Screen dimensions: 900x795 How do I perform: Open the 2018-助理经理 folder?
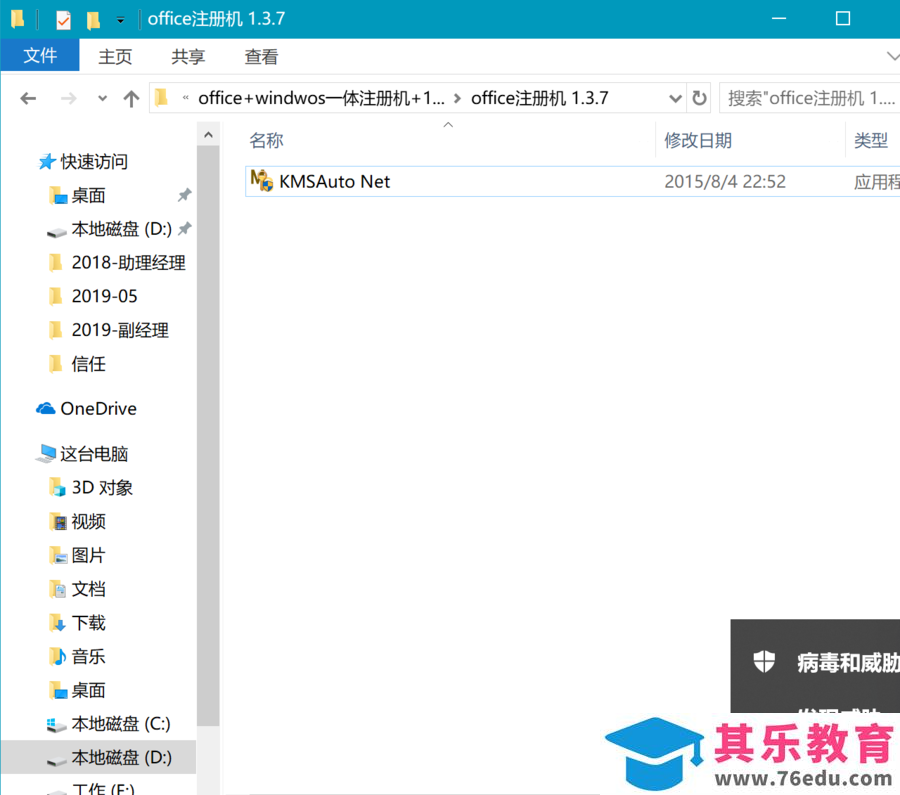[x=129, y=263]
